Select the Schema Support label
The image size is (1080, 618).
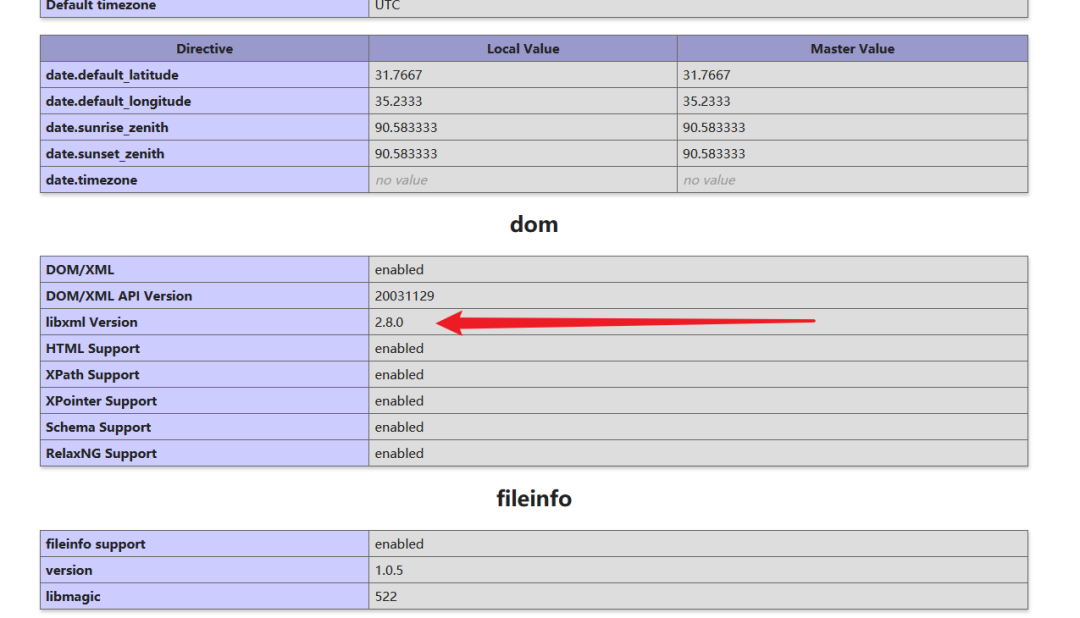click(x=98, y=427)
